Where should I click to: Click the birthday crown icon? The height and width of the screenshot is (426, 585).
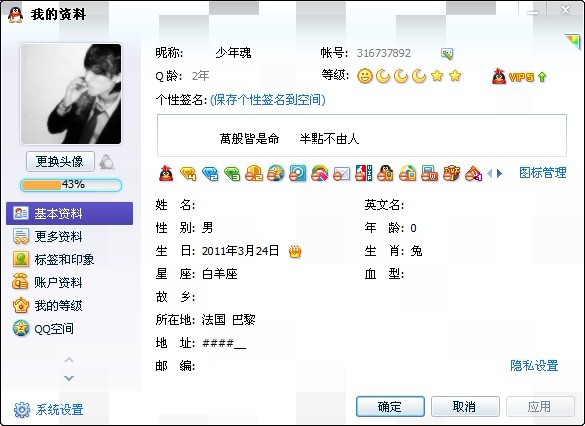point(295,251)
